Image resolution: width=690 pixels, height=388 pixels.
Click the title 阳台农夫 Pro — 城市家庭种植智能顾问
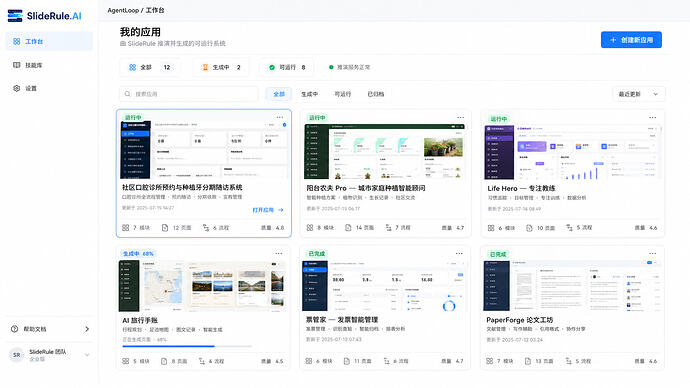click(x=366, y=188)
